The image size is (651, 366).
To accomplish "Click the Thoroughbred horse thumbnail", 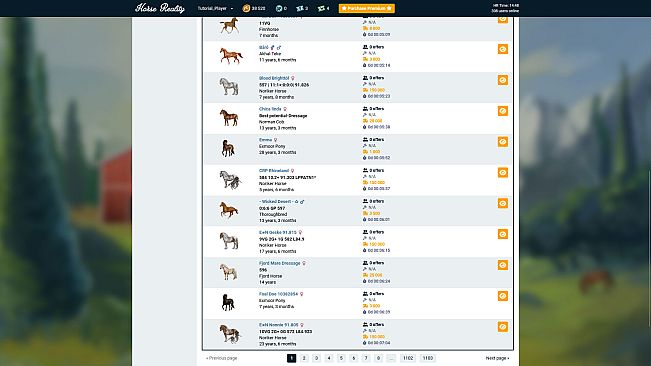I will [x=229, y=210].
